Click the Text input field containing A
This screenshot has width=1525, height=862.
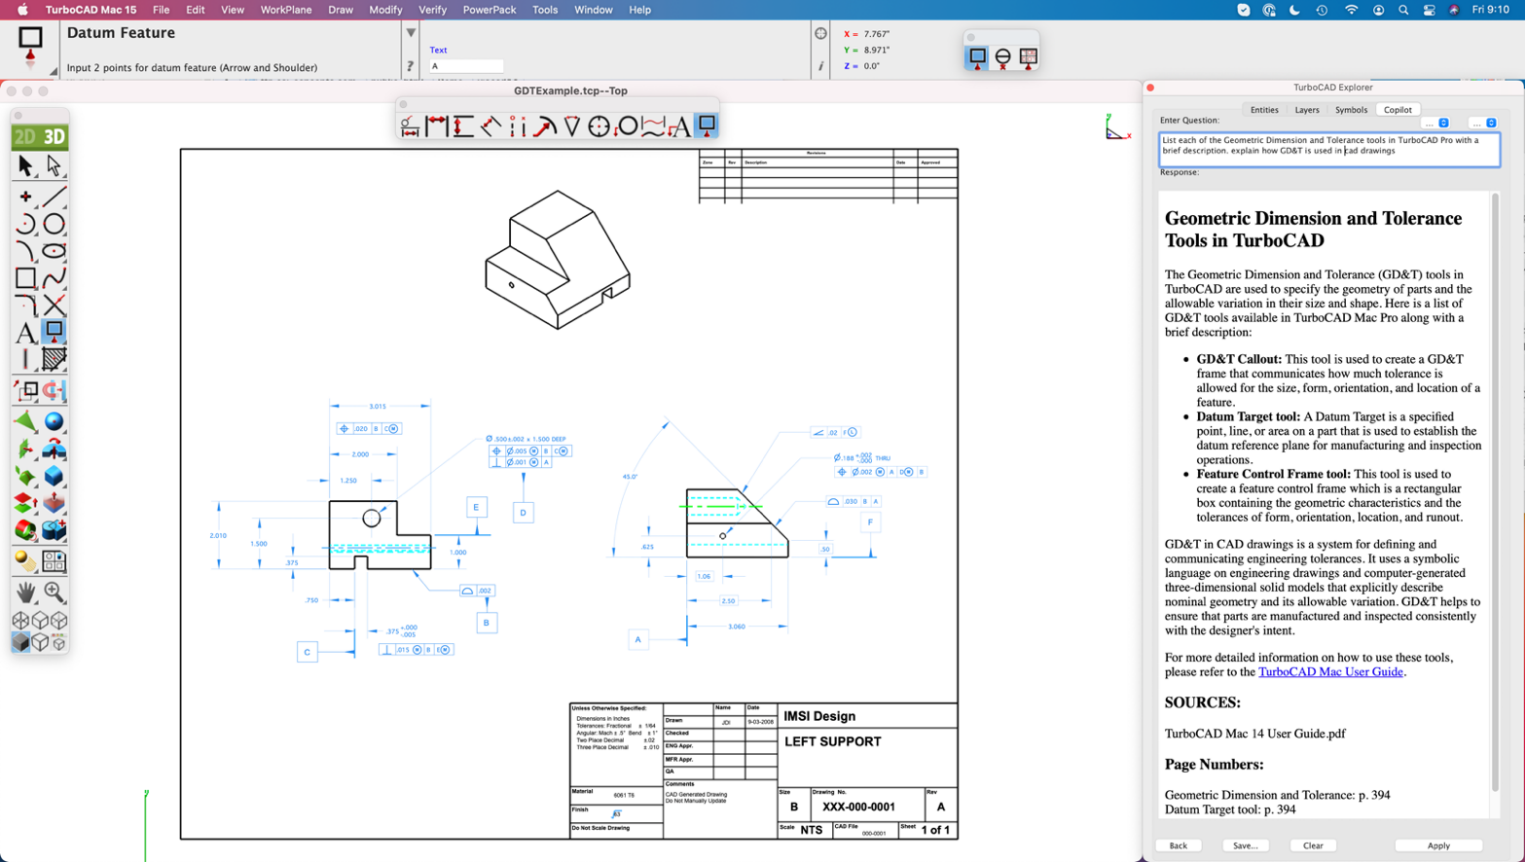(x=466, y=66)
